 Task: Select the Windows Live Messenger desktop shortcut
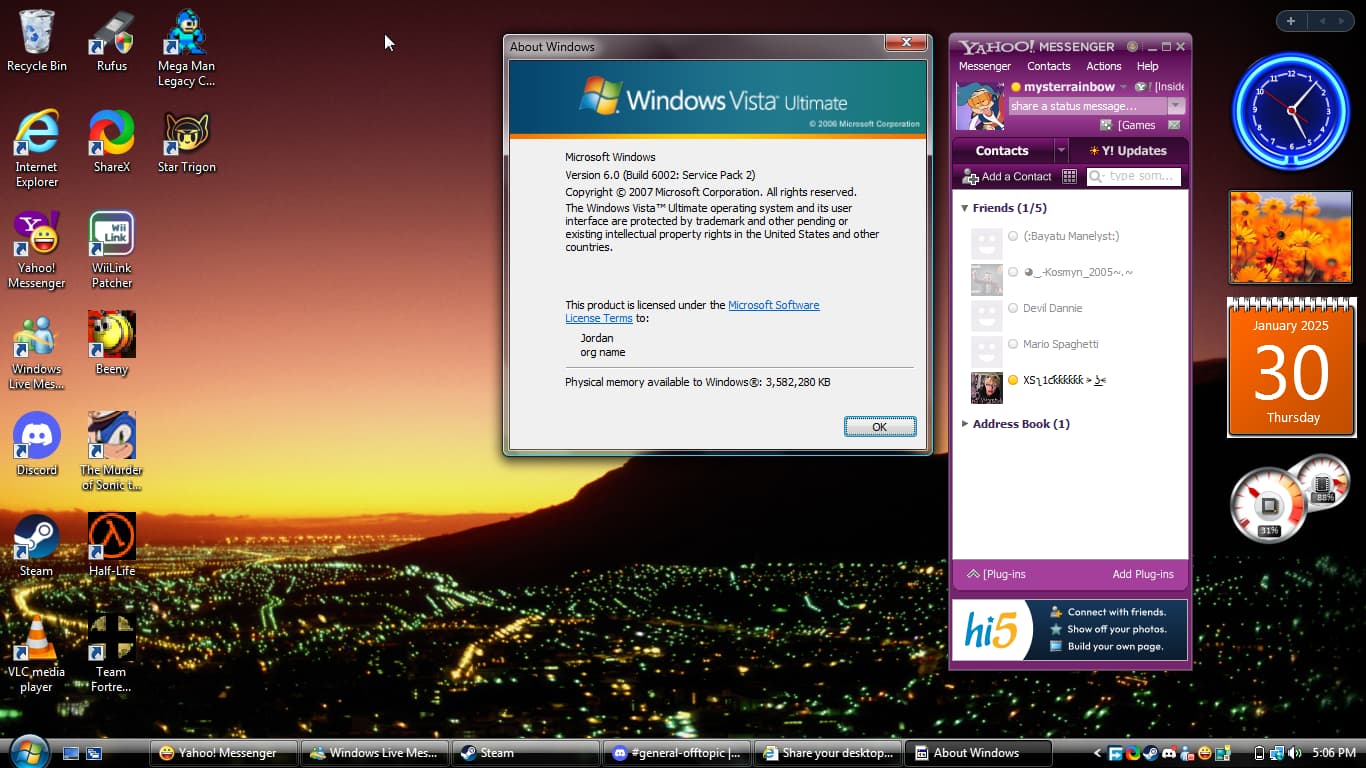pos(37,351)
